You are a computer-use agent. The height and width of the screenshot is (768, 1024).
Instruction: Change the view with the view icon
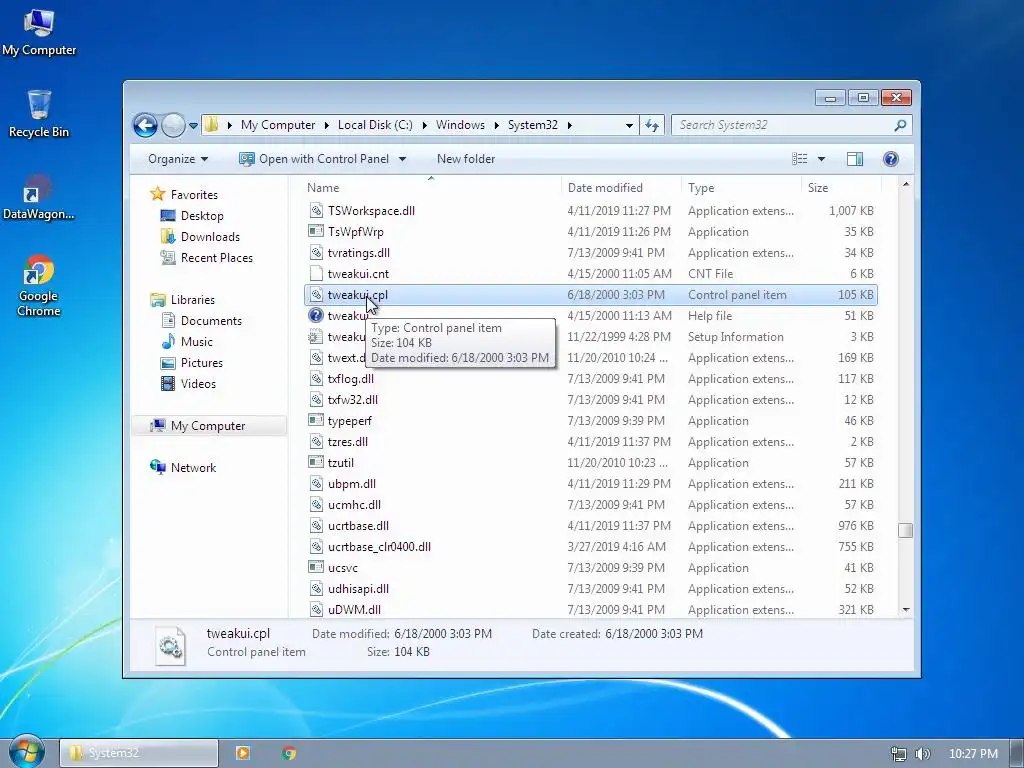point(799,159)
